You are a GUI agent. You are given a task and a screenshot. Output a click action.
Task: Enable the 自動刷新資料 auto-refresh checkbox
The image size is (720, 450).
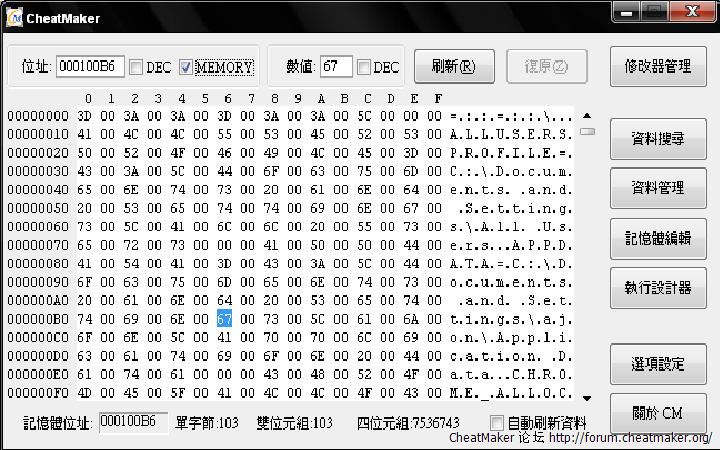coord(496,422)
